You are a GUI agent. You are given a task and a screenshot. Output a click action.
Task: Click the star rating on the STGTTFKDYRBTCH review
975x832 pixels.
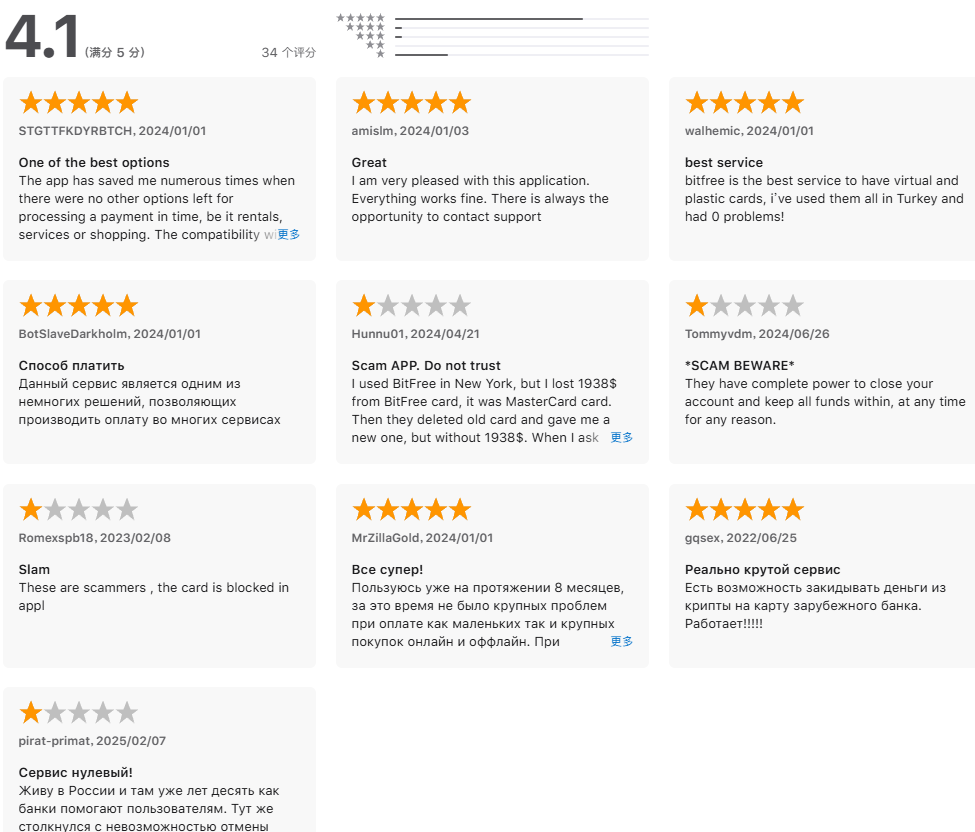coord(78,103)
